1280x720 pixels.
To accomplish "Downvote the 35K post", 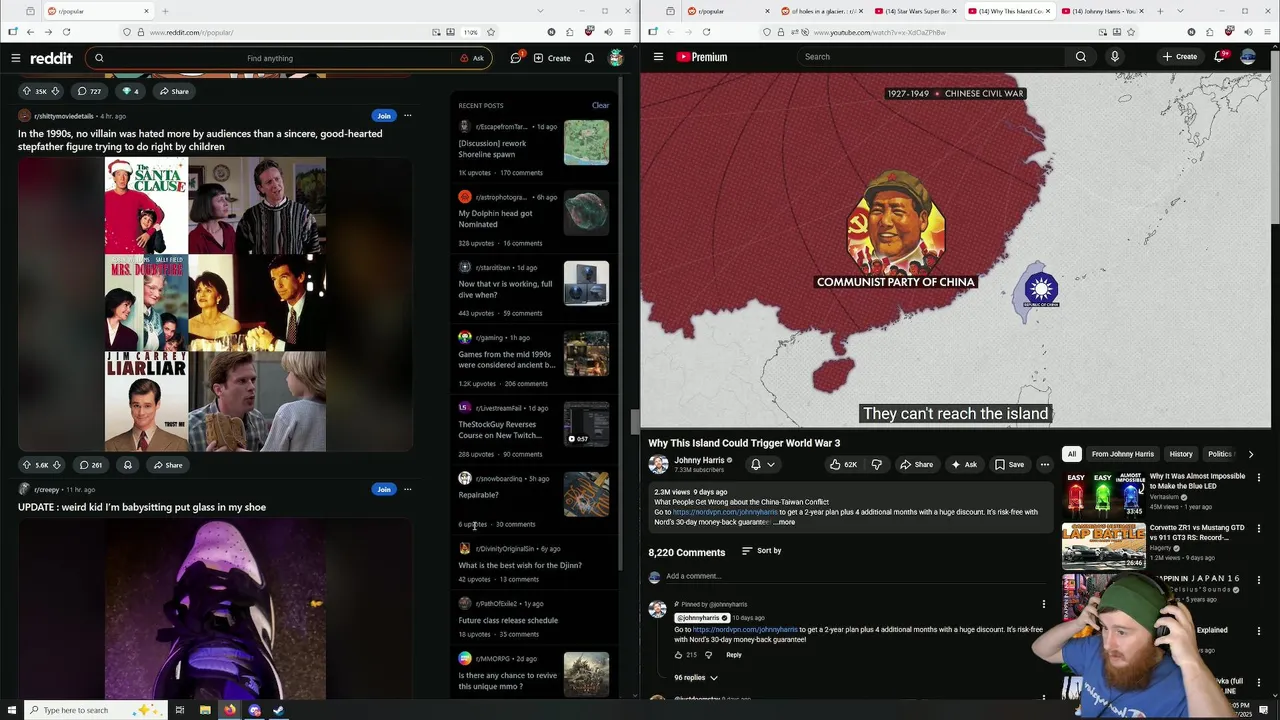I will 55,91.
